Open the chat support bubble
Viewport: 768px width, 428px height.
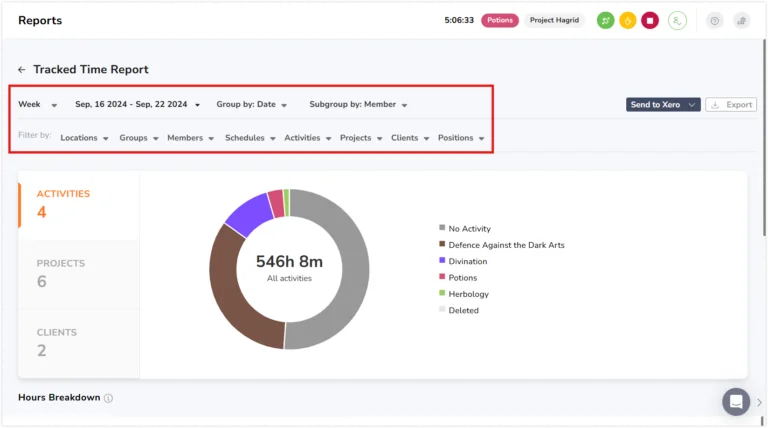click(736, 402)
